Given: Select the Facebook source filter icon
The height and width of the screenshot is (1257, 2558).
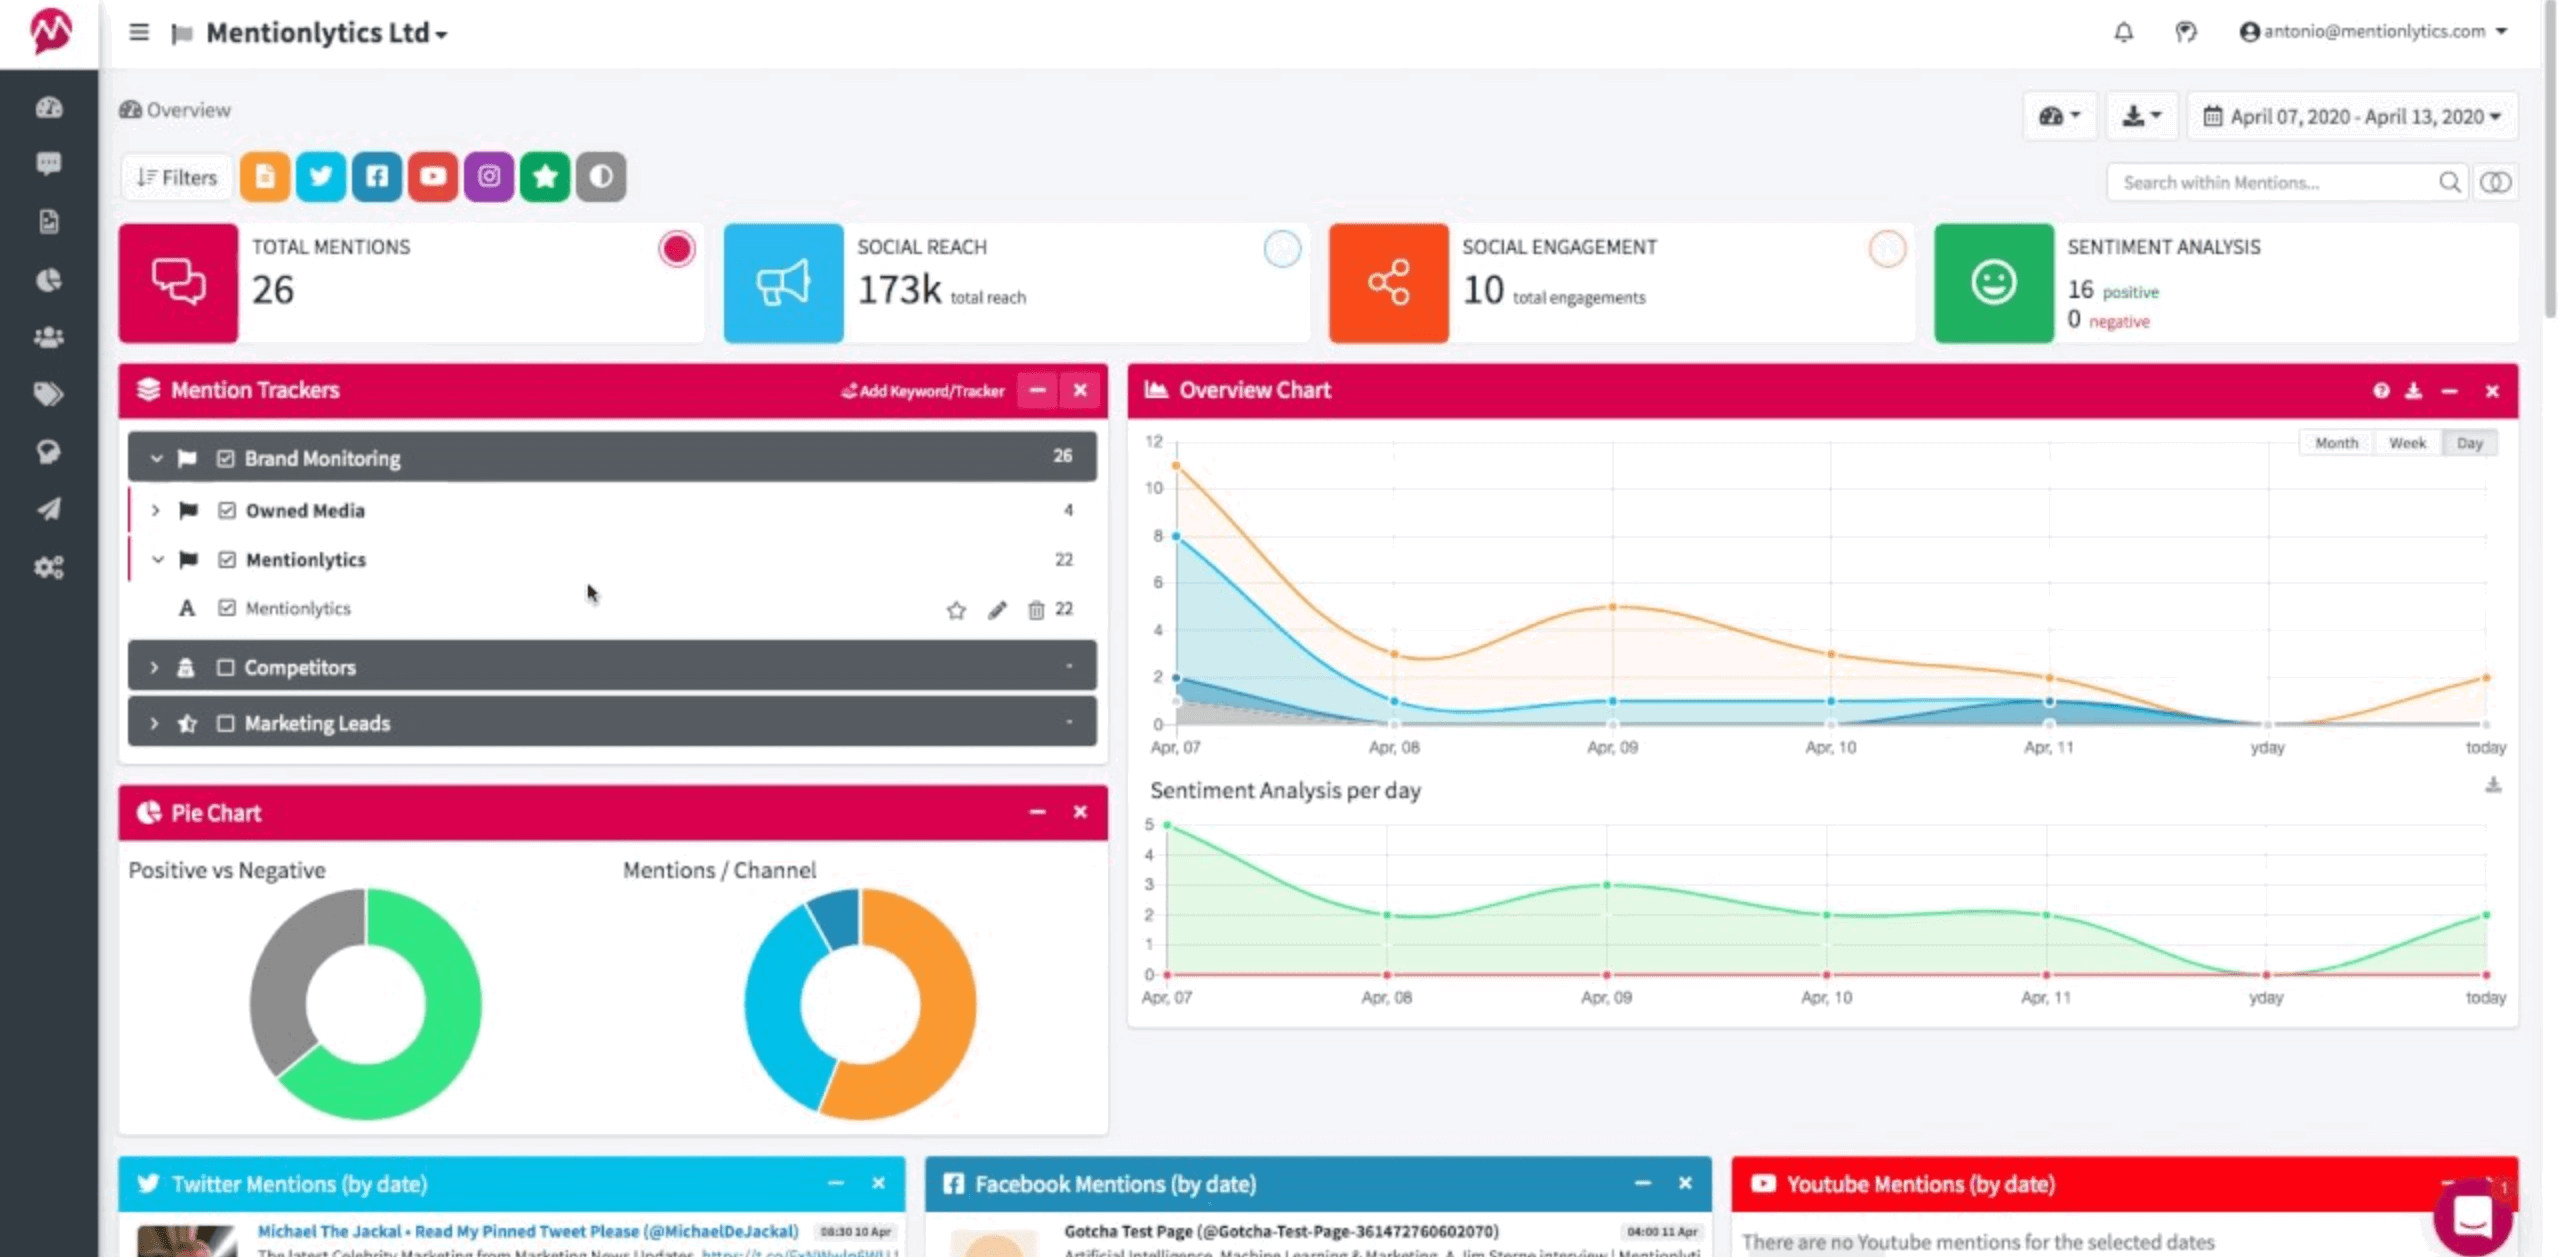Looking at the screenshot, I should pyautogui.click(x=377, y=177).
